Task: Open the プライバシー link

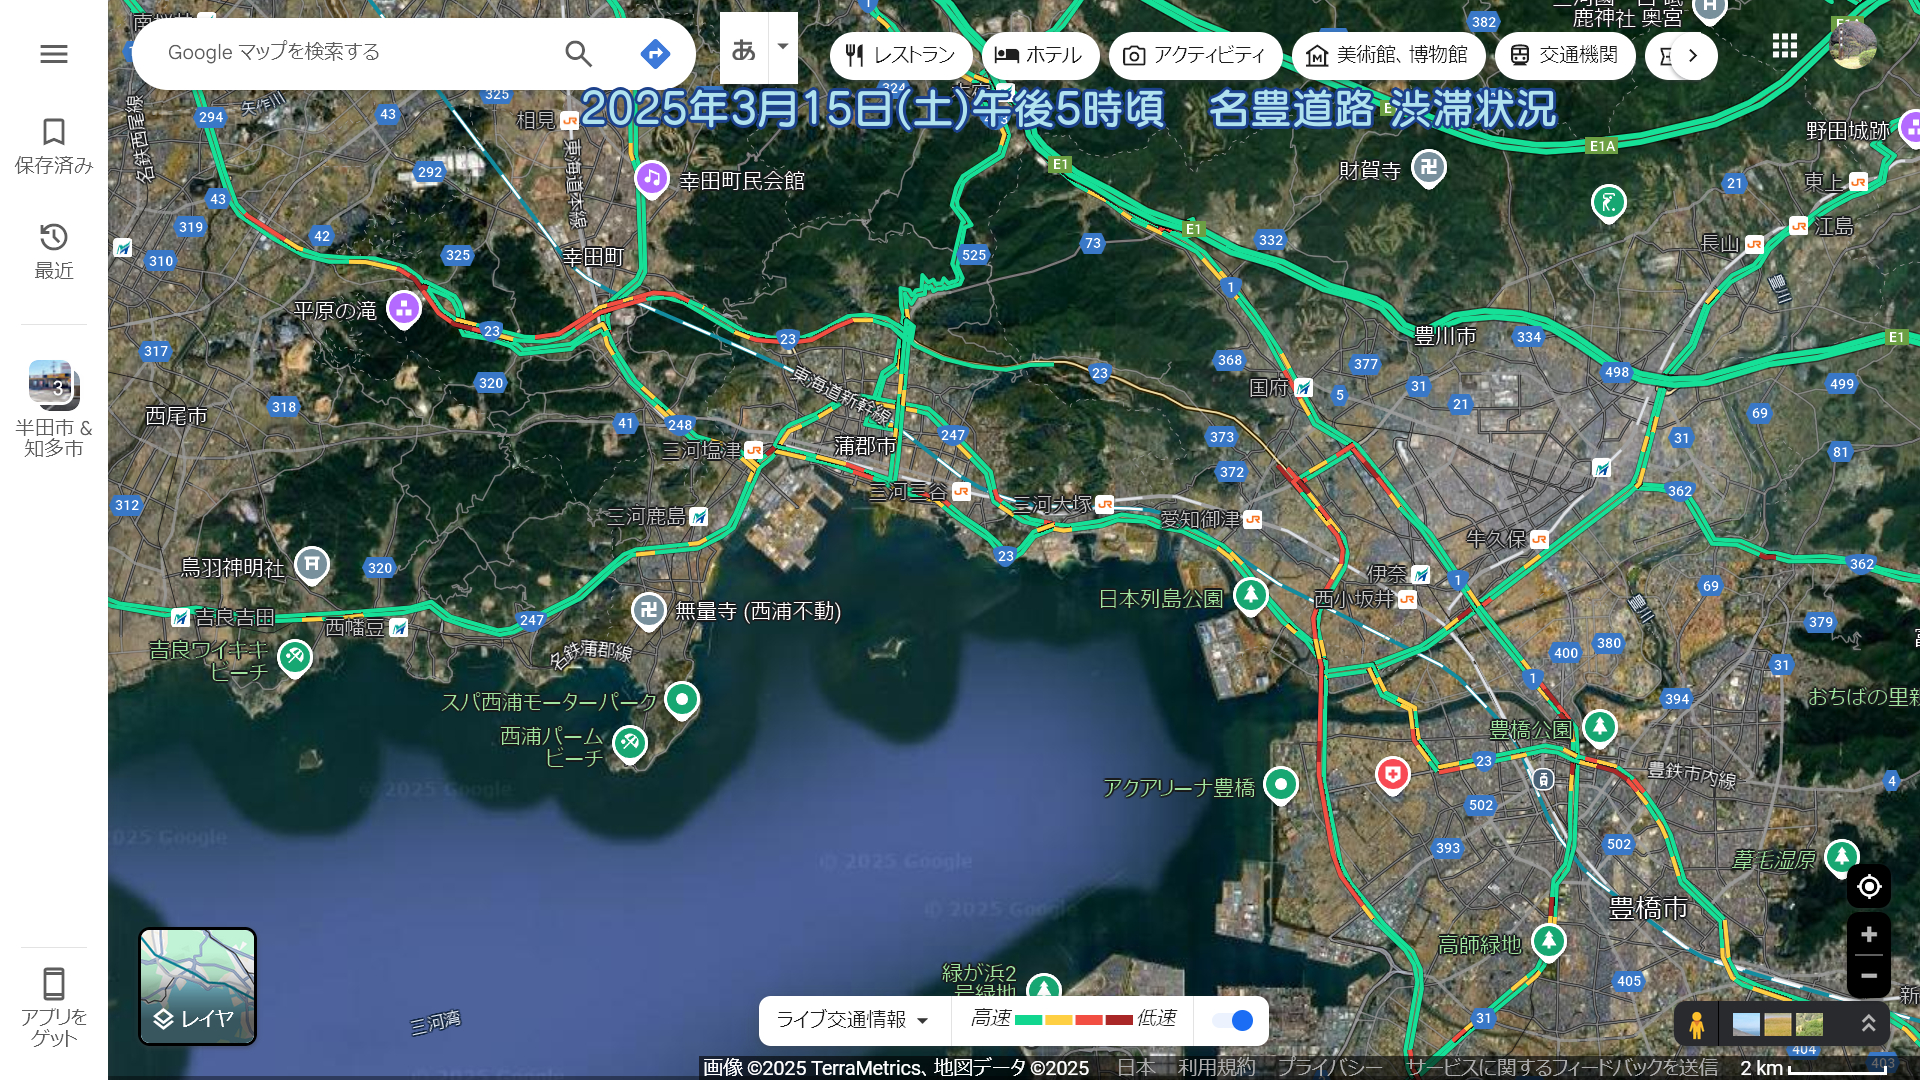Action: click(x=1330, y=1068)
